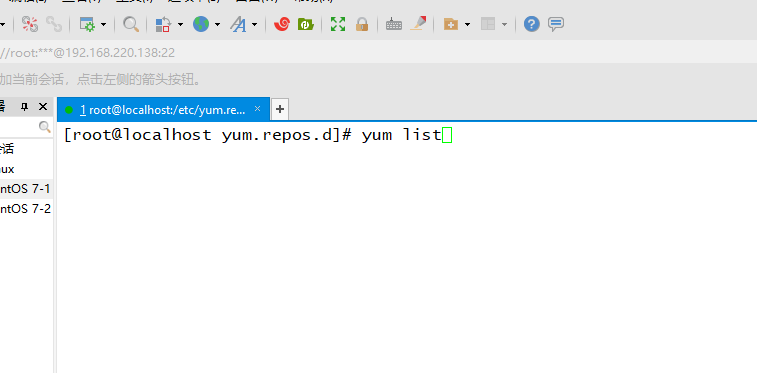Click the hint text ending 点击左侧的箭头按钮

click(x=100, y=80)
